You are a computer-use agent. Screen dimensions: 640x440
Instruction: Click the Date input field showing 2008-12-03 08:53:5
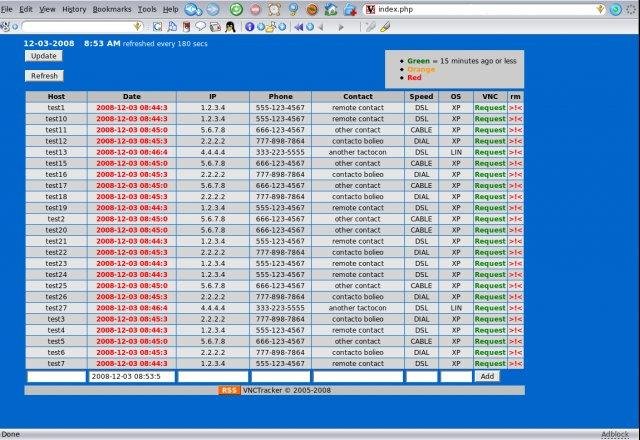click(x=131, y=376)
